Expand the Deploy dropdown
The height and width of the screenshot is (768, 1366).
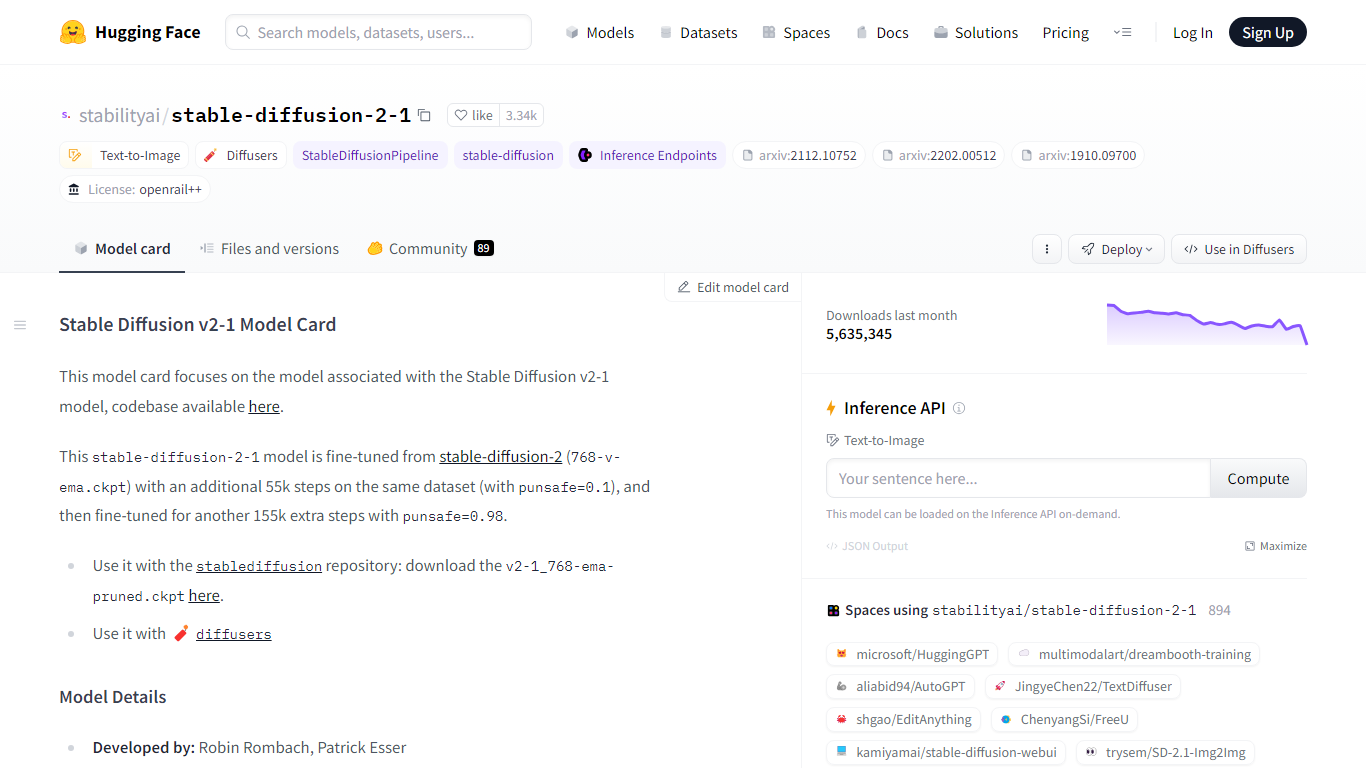tap(1116, 249)
